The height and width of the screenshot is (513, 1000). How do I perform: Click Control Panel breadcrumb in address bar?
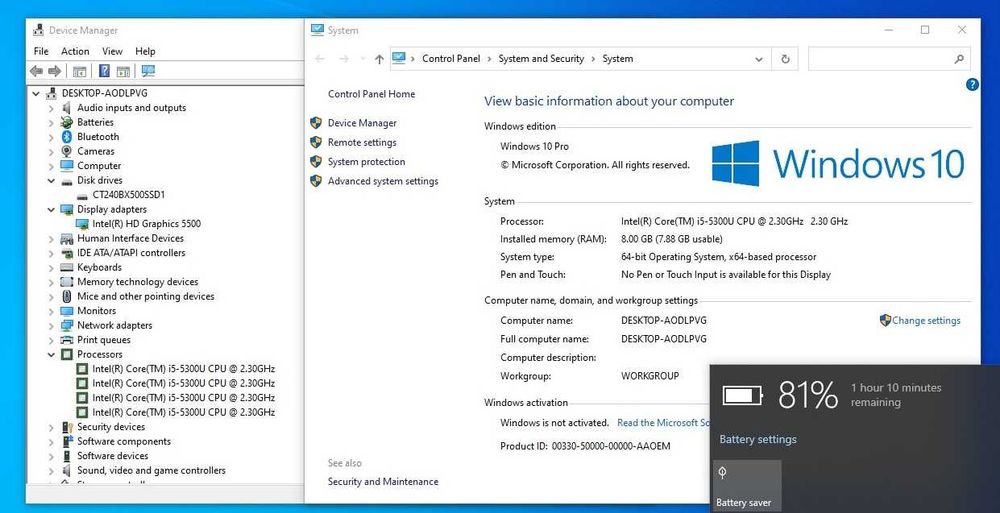[451, 59]
